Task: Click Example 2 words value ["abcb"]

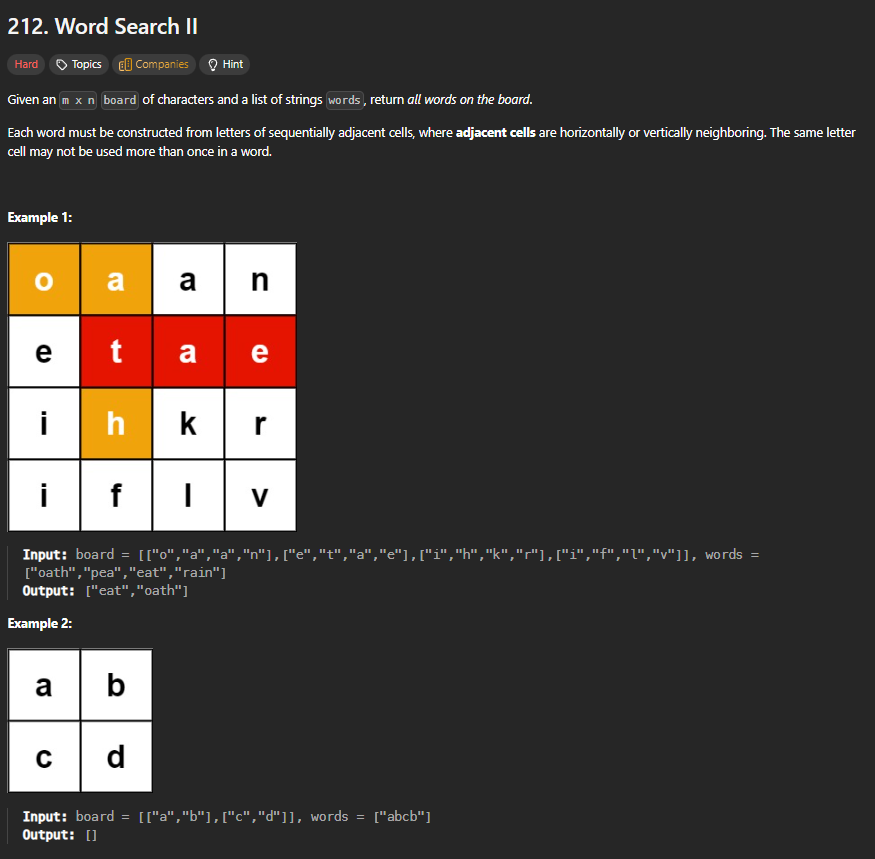Action: pos(402,817)
